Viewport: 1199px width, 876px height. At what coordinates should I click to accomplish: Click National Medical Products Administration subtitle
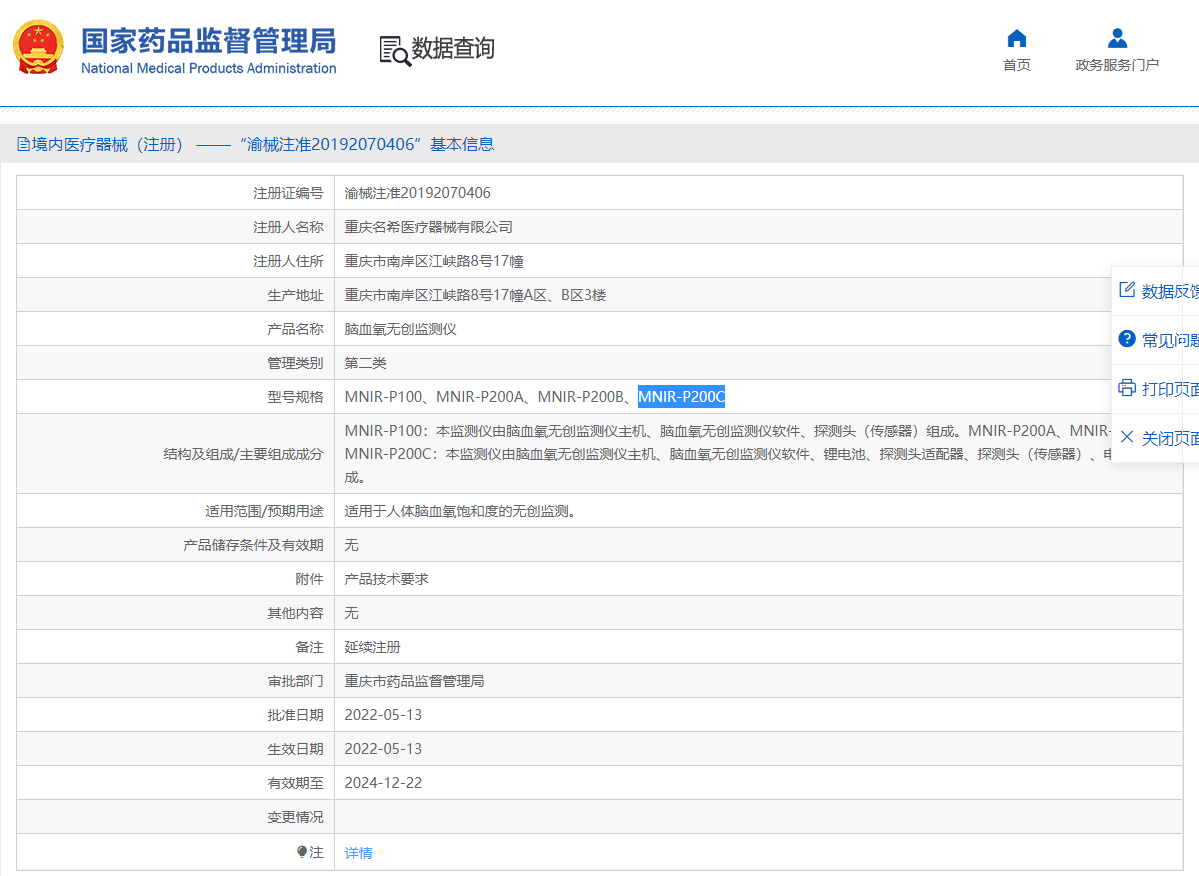pos(209,68)
